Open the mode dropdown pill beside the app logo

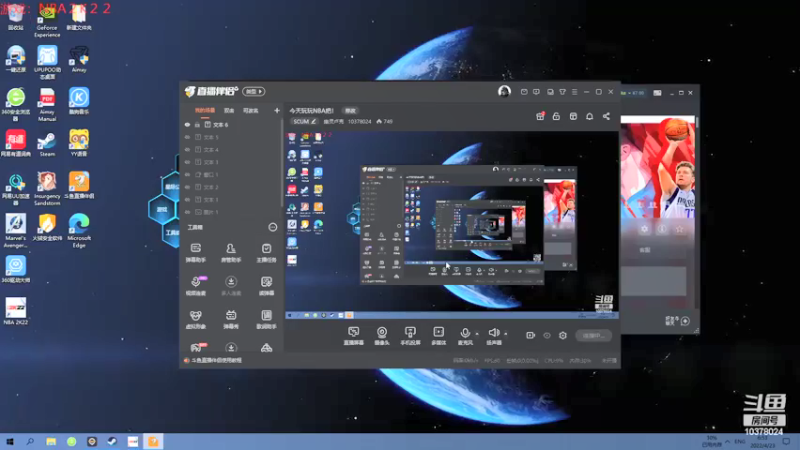click(x=254, y=91)
